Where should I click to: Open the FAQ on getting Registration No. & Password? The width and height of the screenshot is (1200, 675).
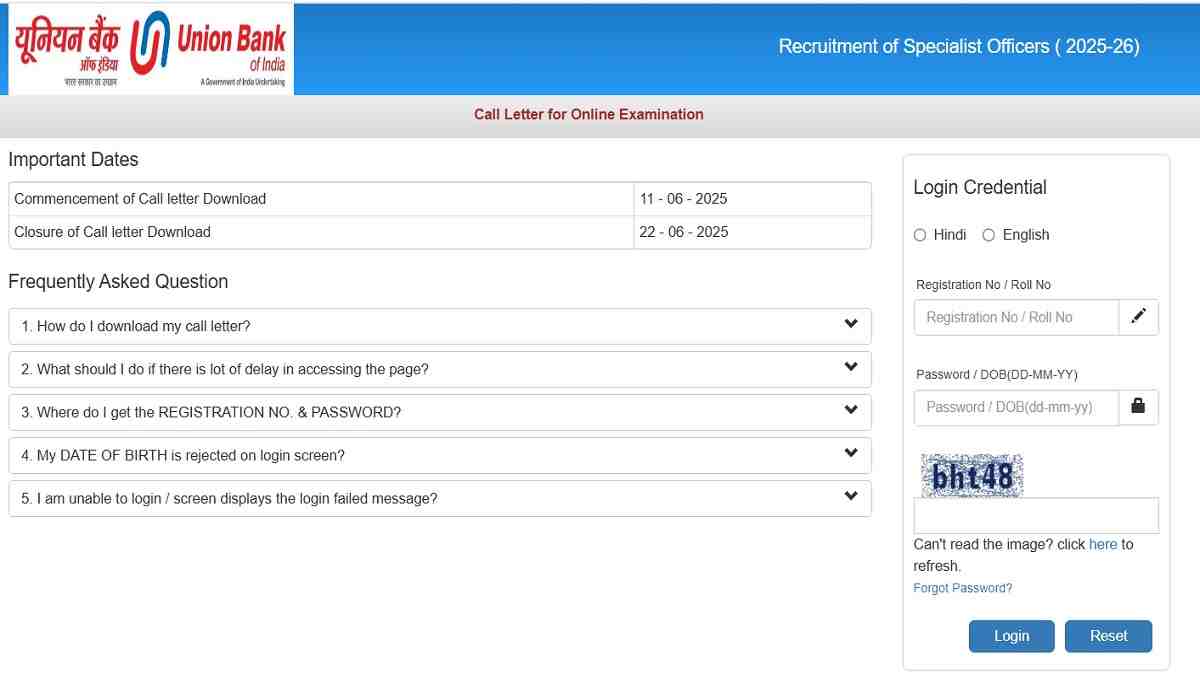(439, 412)
